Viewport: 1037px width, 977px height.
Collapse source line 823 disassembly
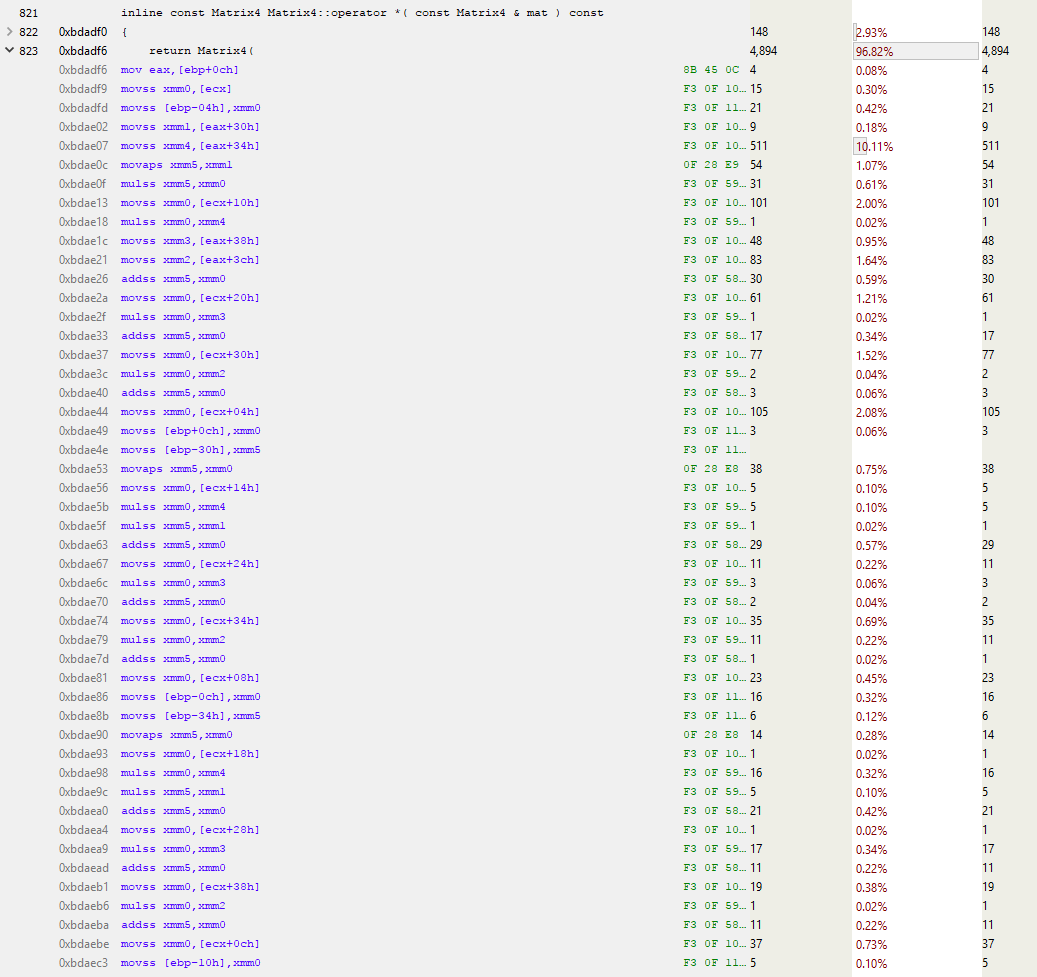tap(10, 51)
